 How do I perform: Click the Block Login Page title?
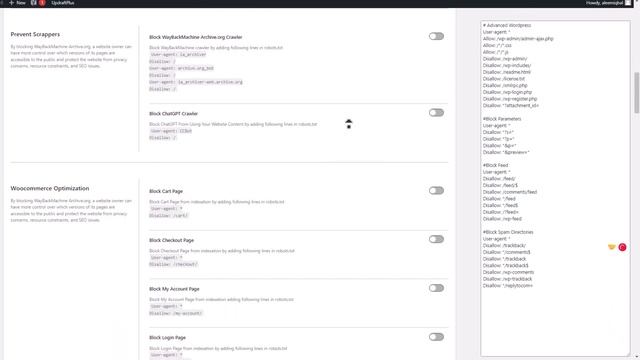pos(167,338)
